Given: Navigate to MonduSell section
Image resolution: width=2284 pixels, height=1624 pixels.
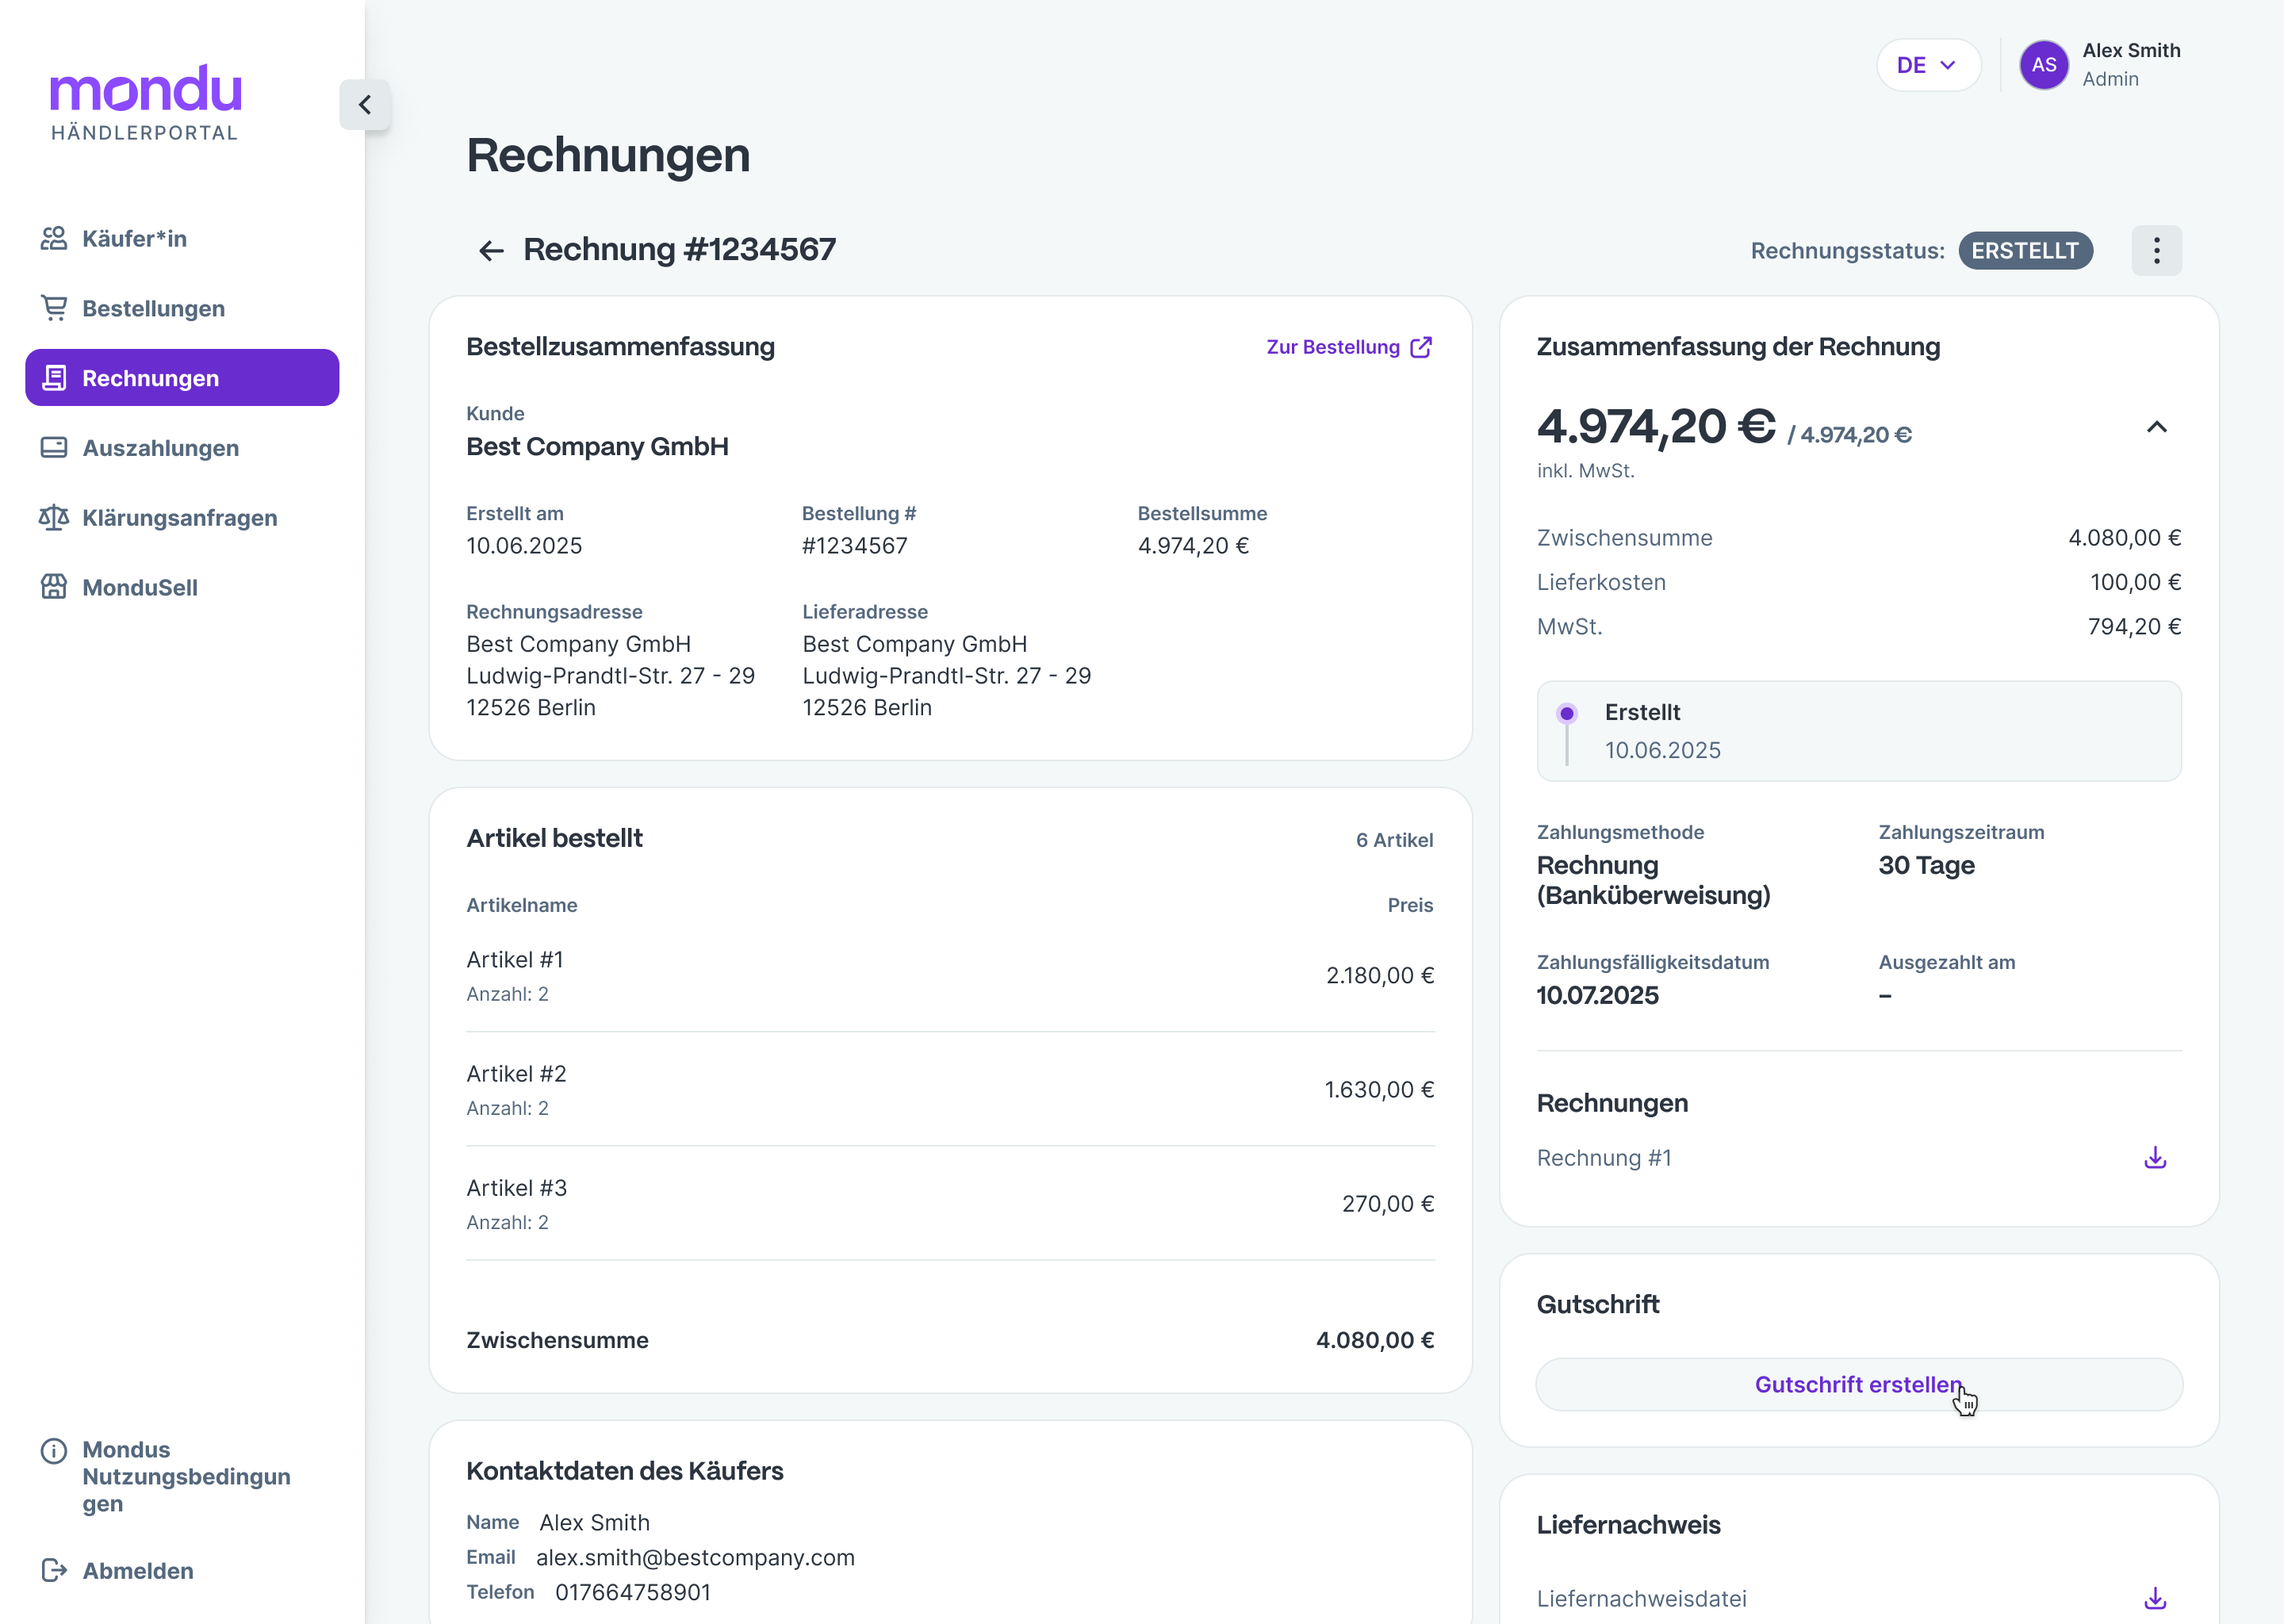Looking at the screenshot, I should pos(139,588).
